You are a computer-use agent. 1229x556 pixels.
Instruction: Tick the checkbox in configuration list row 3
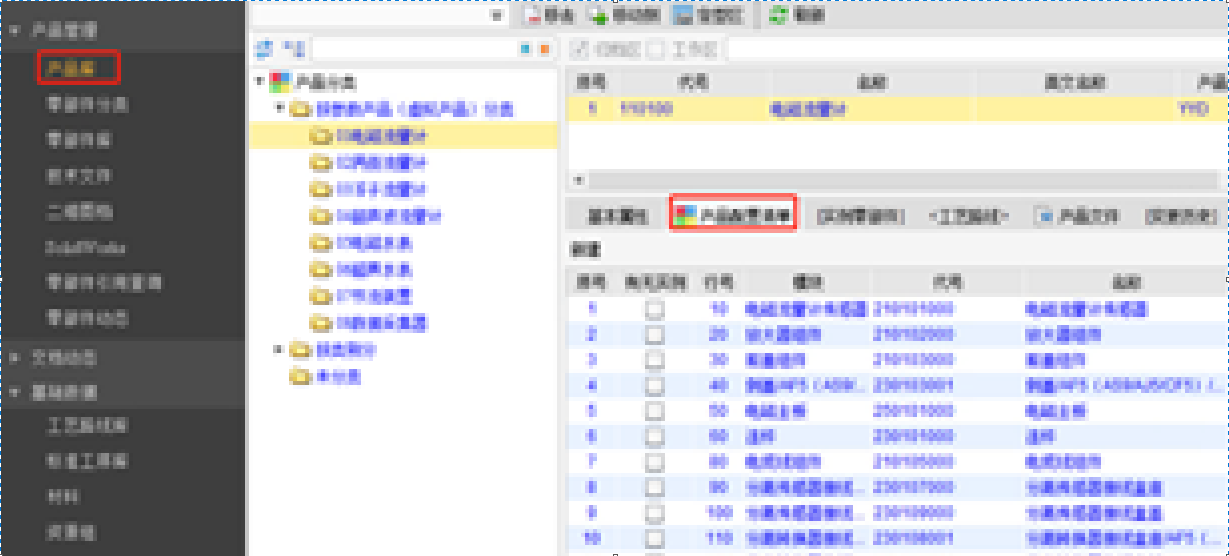[x=654, y=361]
